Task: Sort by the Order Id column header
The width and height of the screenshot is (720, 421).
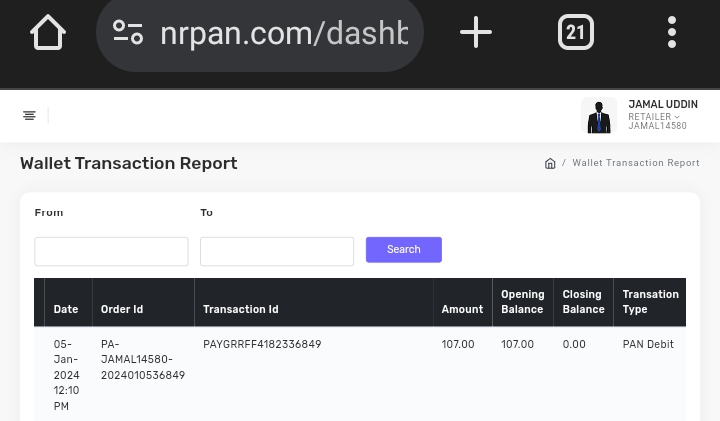Action: 122,309
